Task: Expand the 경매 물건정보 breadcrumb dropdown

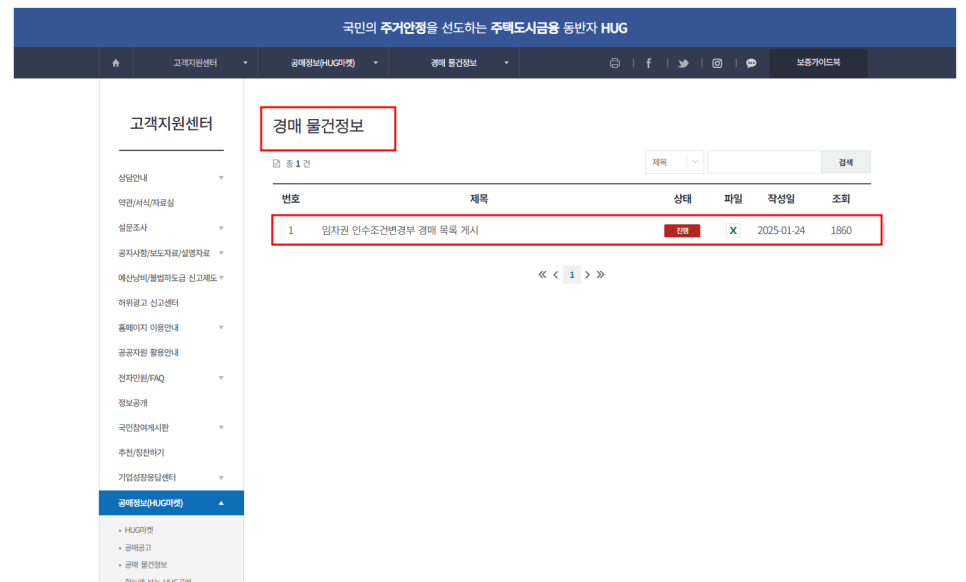Action: click(506, 63)
